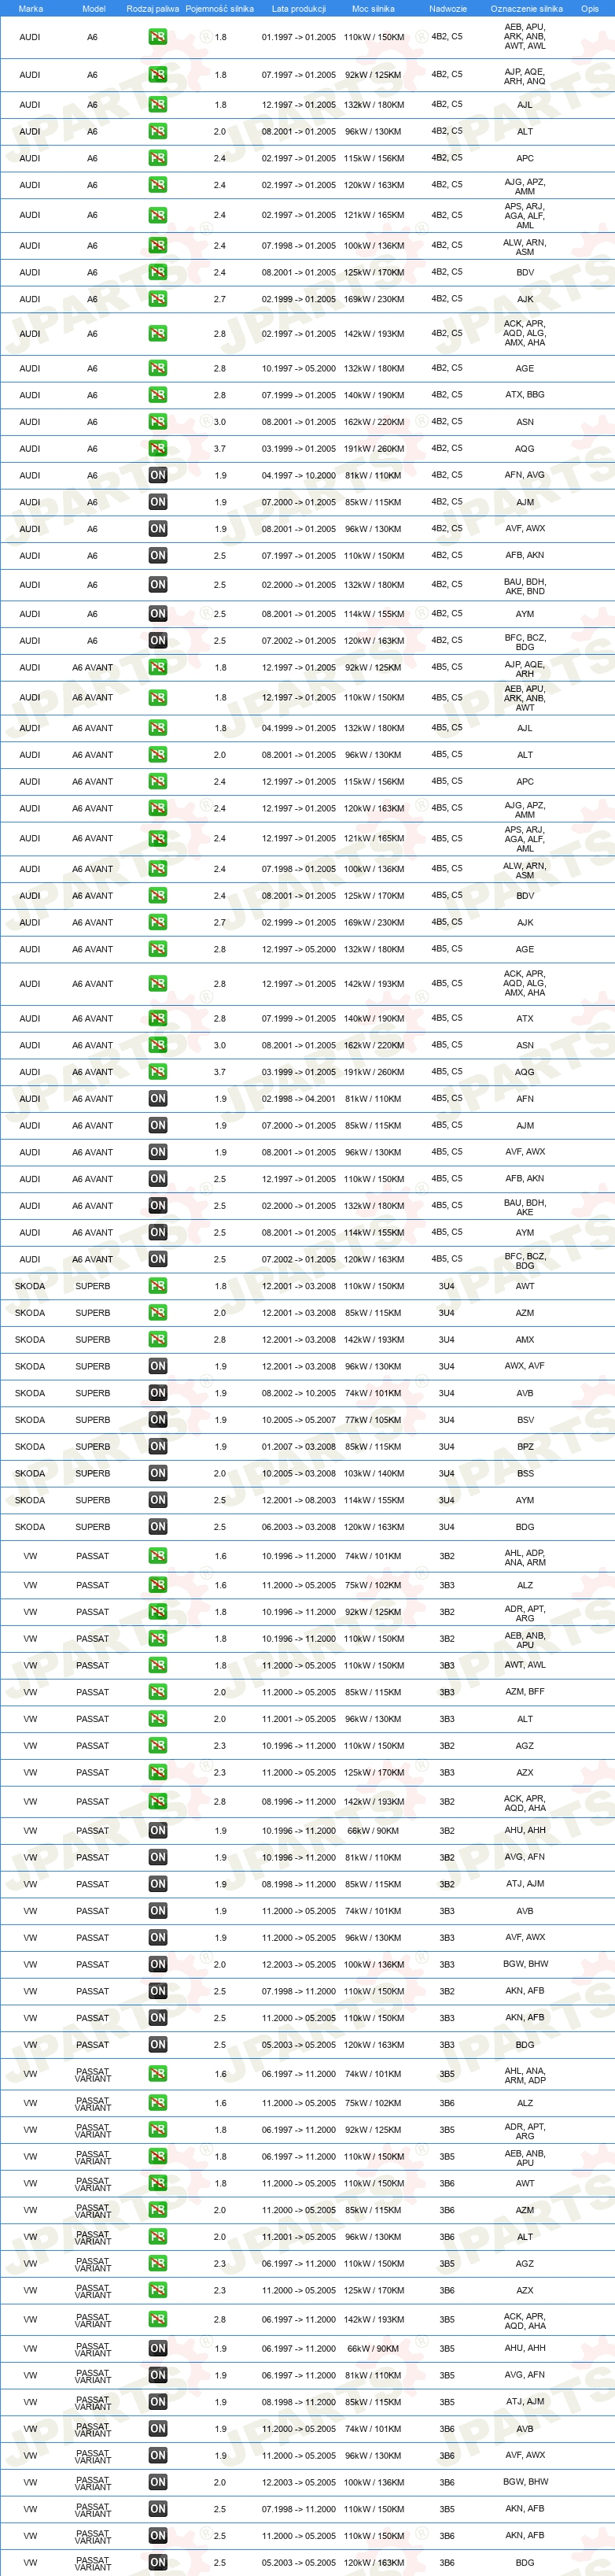The image size is (615, 2576).
Task: Click petrol icon in Passat 3B2 AGZ row
Action: coord(158,1746)
